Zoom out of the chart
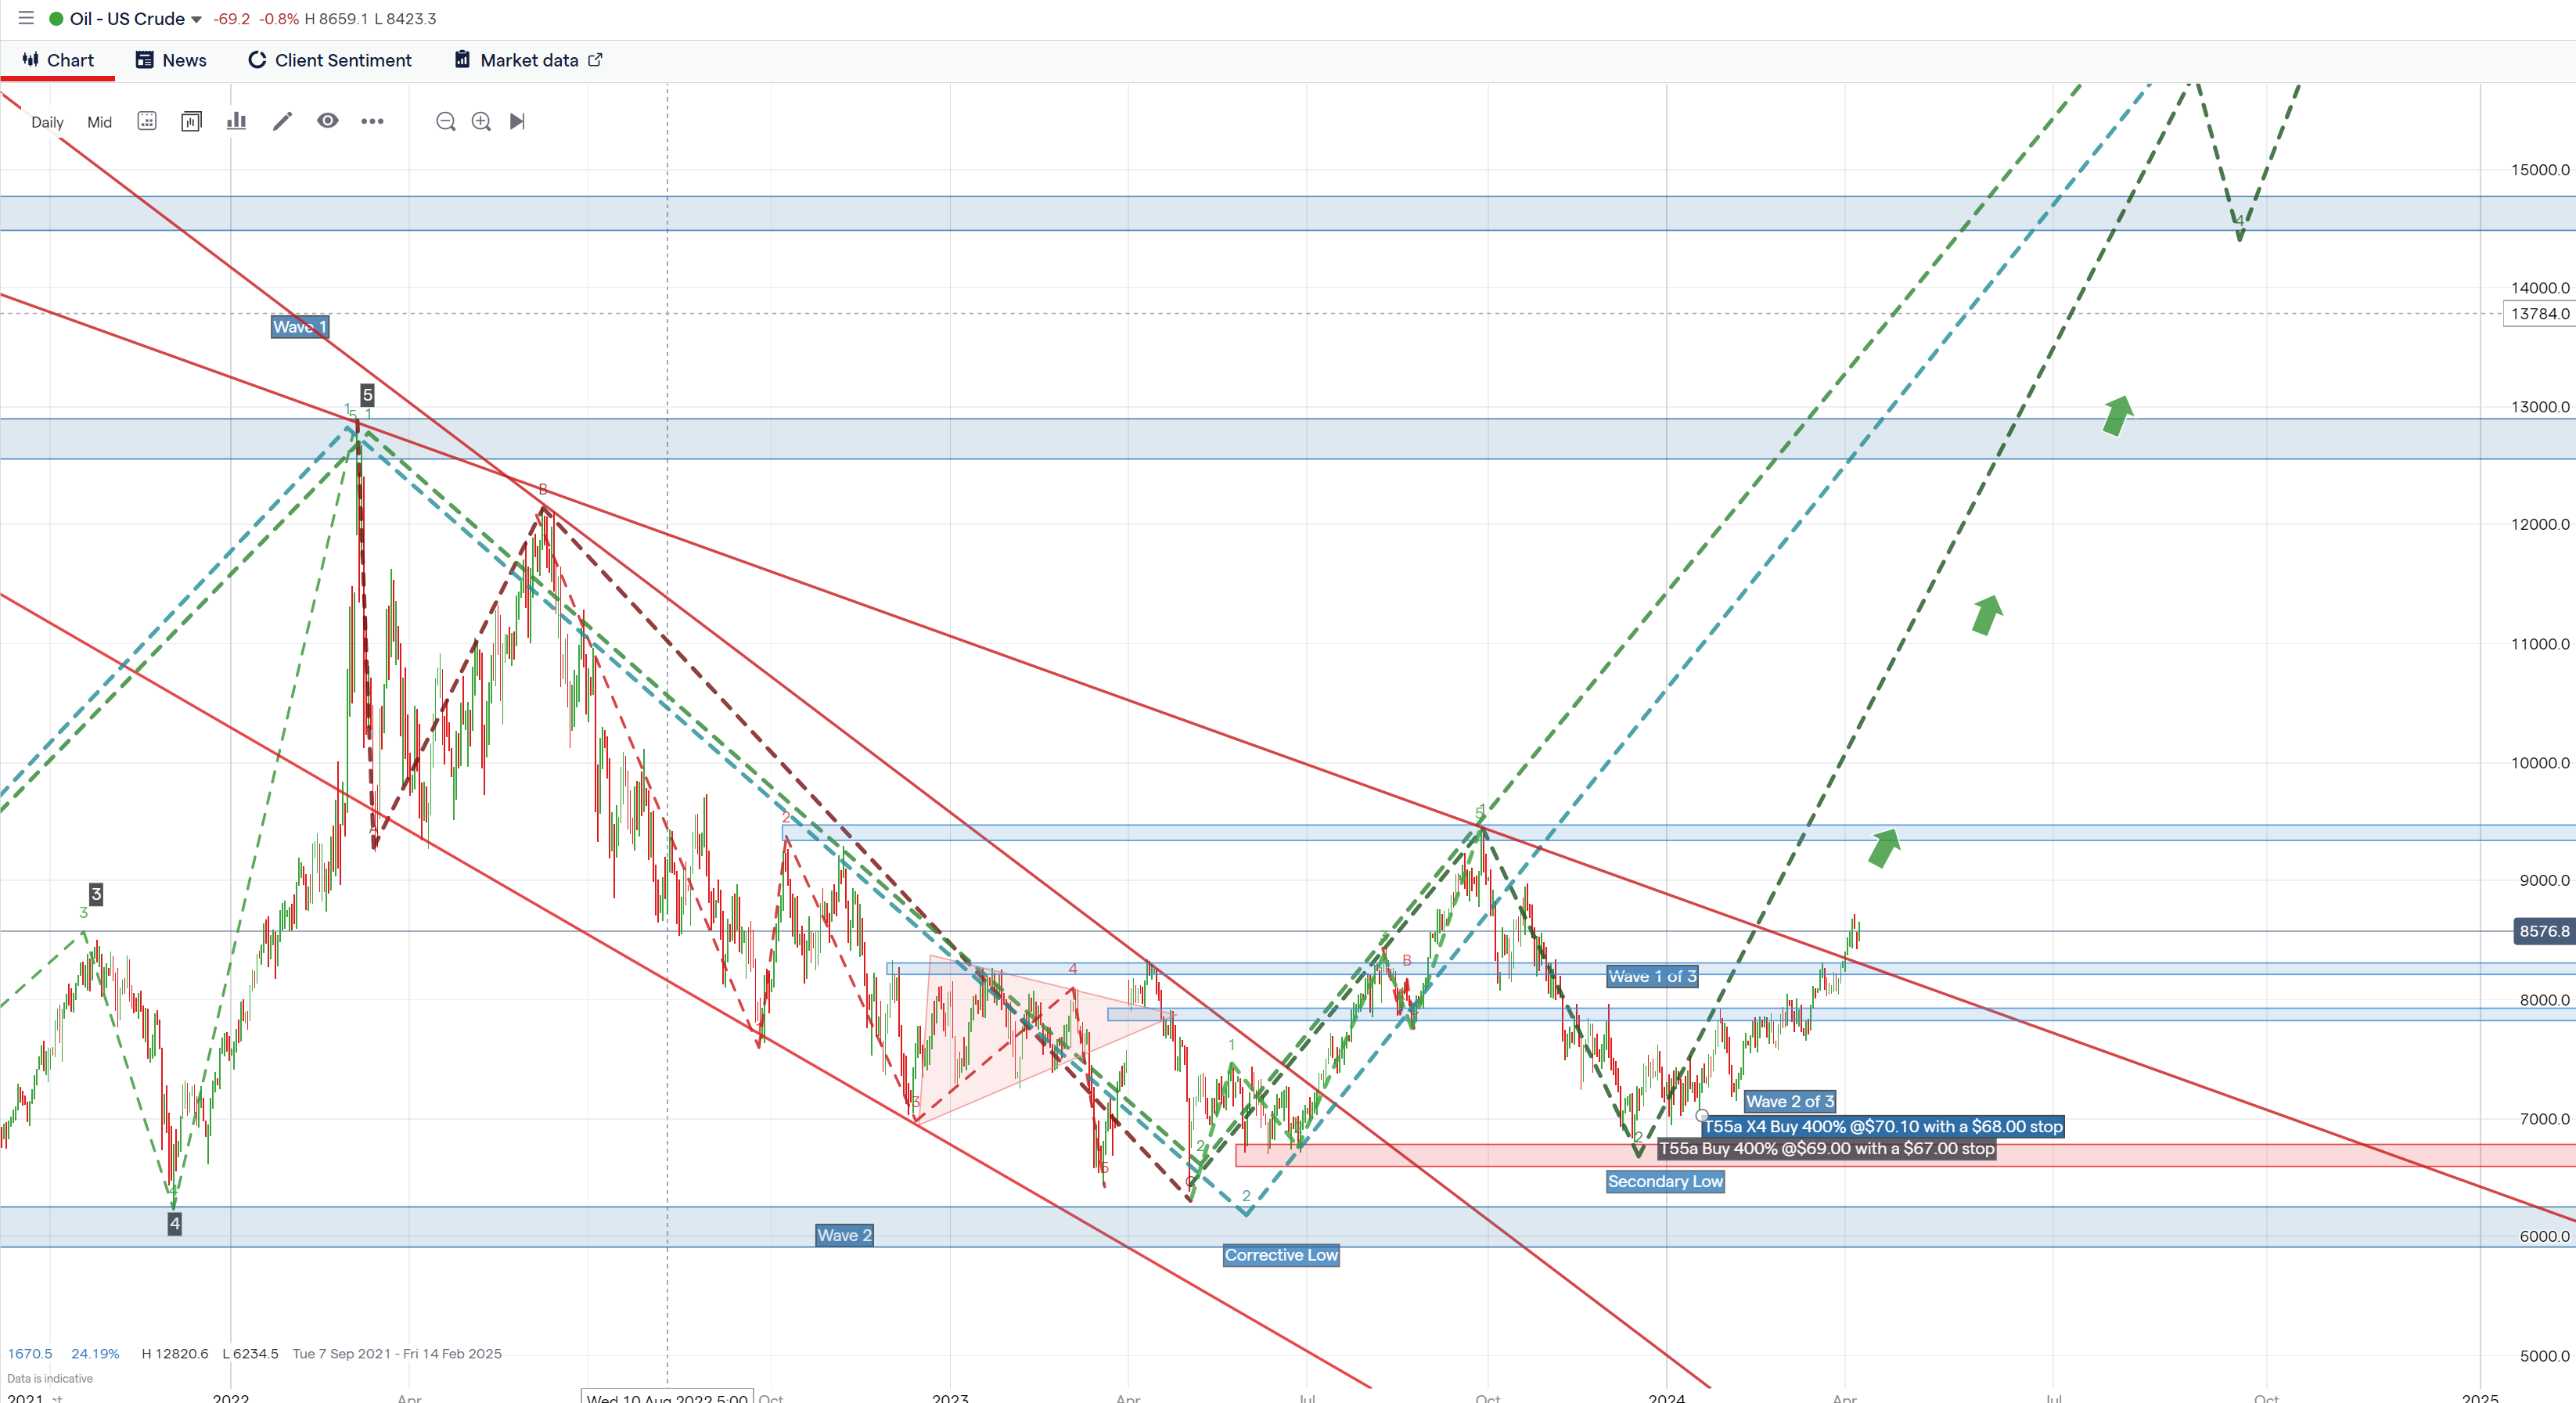This screenshot has width=2576, height=1403. [446, 121]
